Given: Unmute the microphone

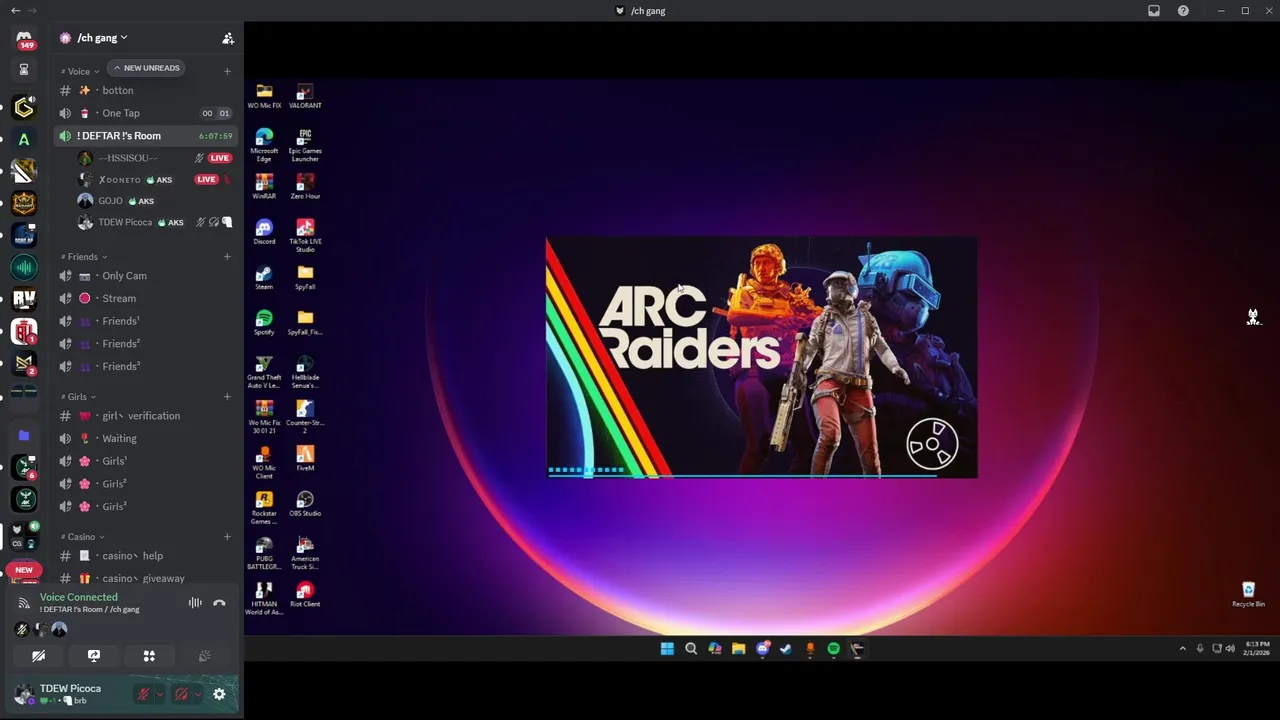Looking at the screenshot, I should pyautogui.click(x=144, y=694).
